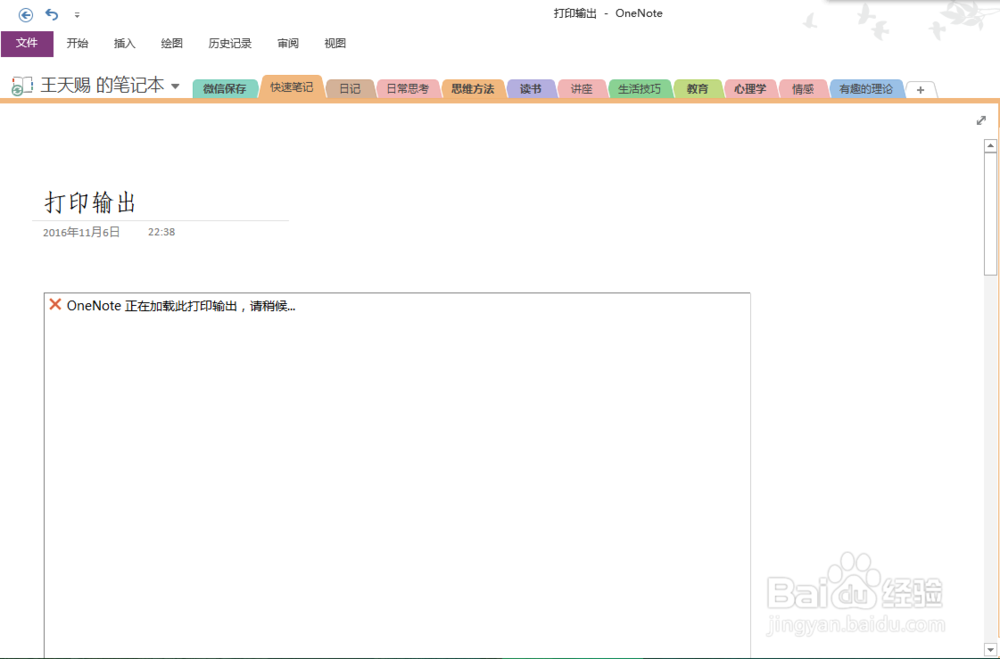Switch to the 教育 section tab
The width and height of the screenshot is (1000, 659).
[698, 89]
